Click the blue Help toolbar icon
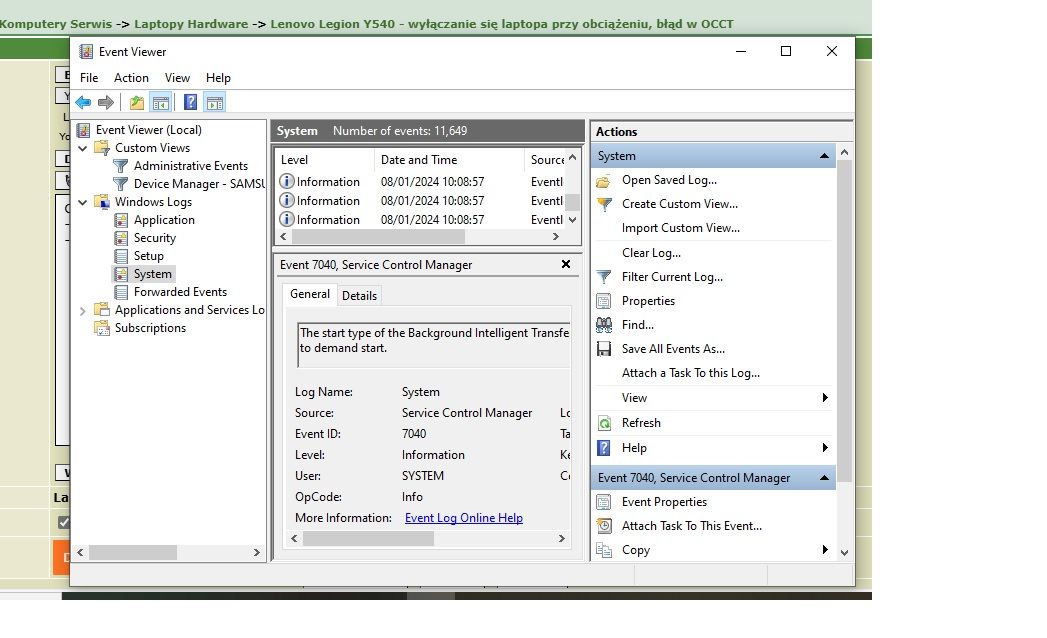 pyautogui.click(x=190, y=102)
